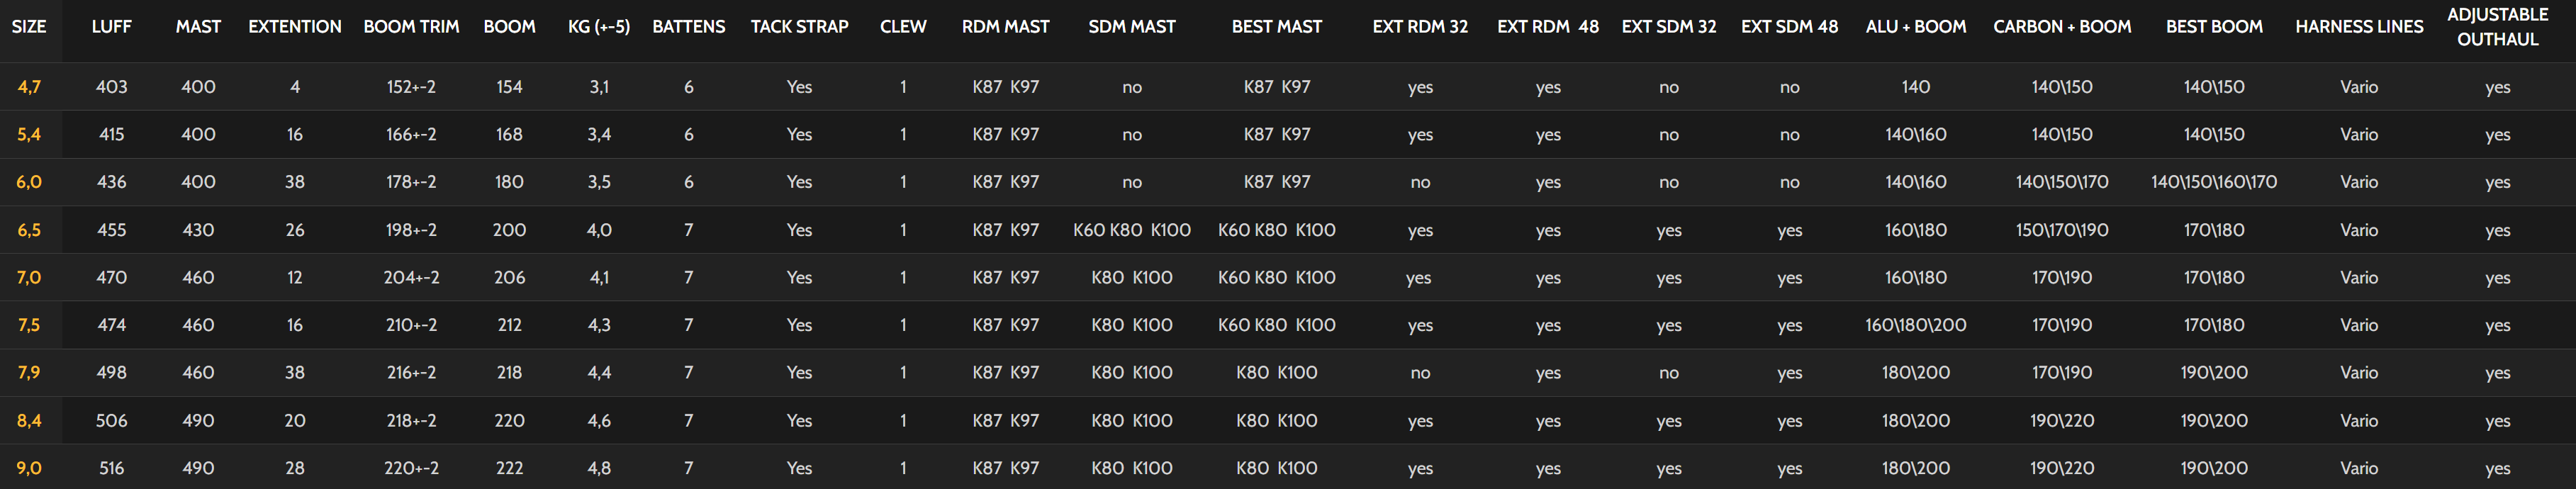Click the TACK STRAP column header
Viewport: 2576px width, 489px height.
click(799, 27)
